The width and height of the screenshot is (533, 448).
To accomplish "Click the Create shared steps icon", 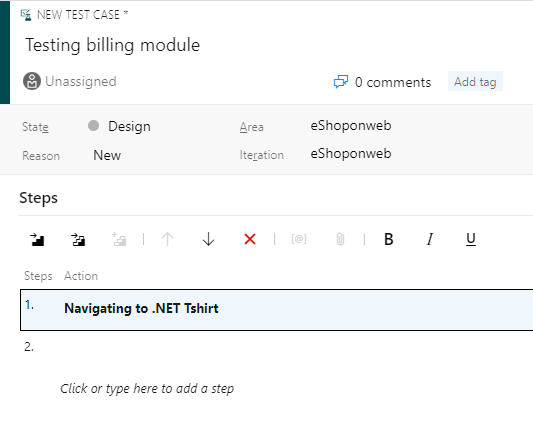I will click(119, 239).
